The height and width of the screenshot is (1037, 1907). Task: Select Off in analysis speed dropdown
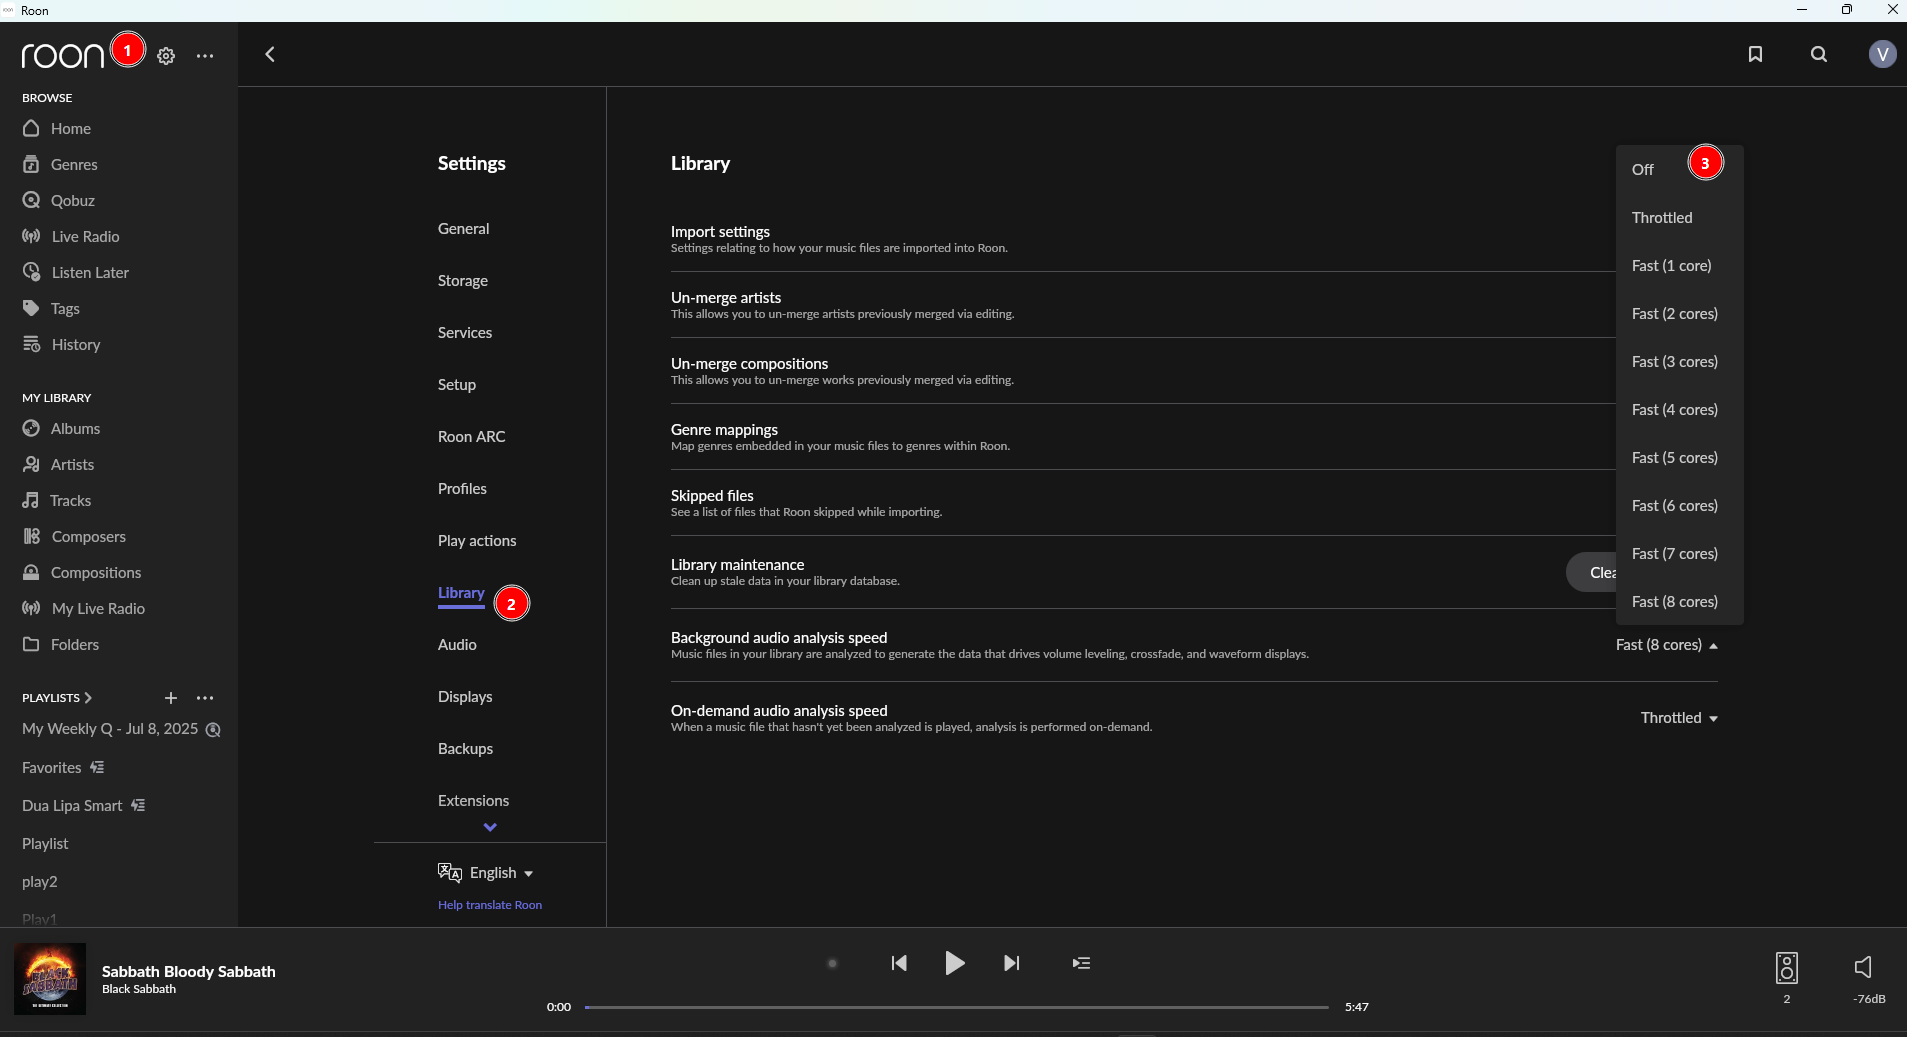point(1643,170)
